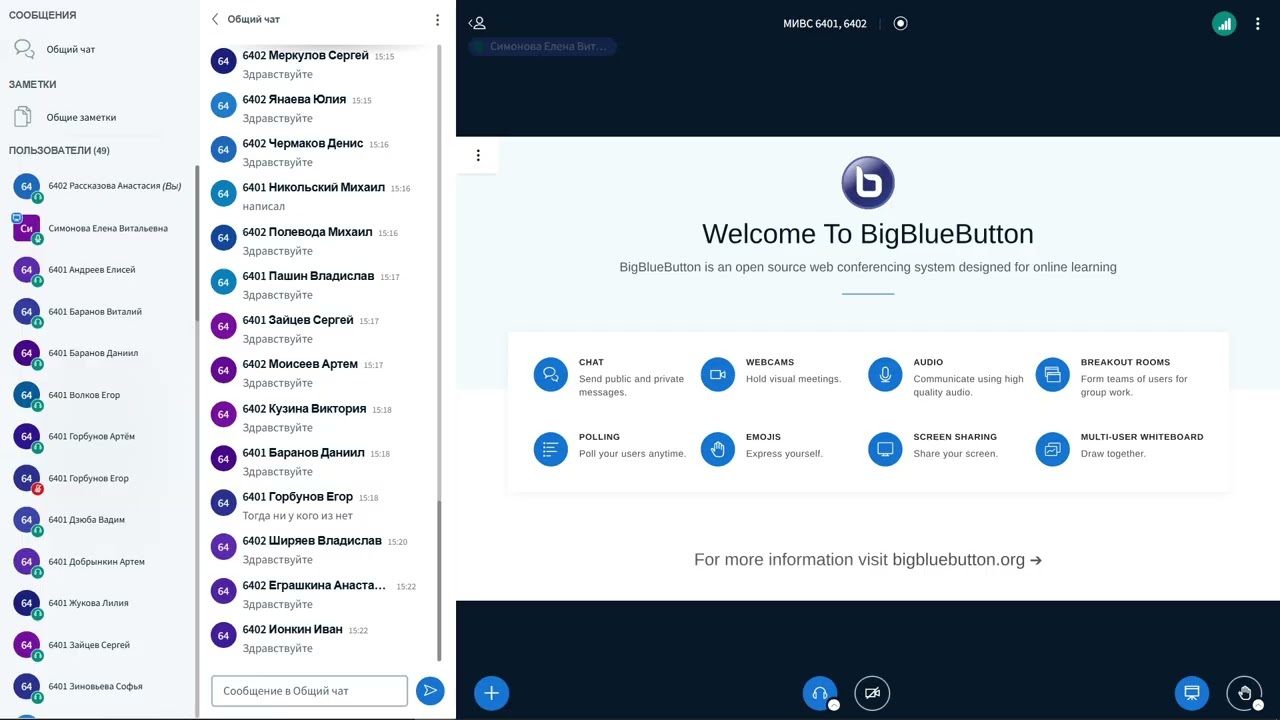This screenshot has width=1280, height=720.
Task: Select user 6401 Волков Егор
Action: [x=100, y=395]
